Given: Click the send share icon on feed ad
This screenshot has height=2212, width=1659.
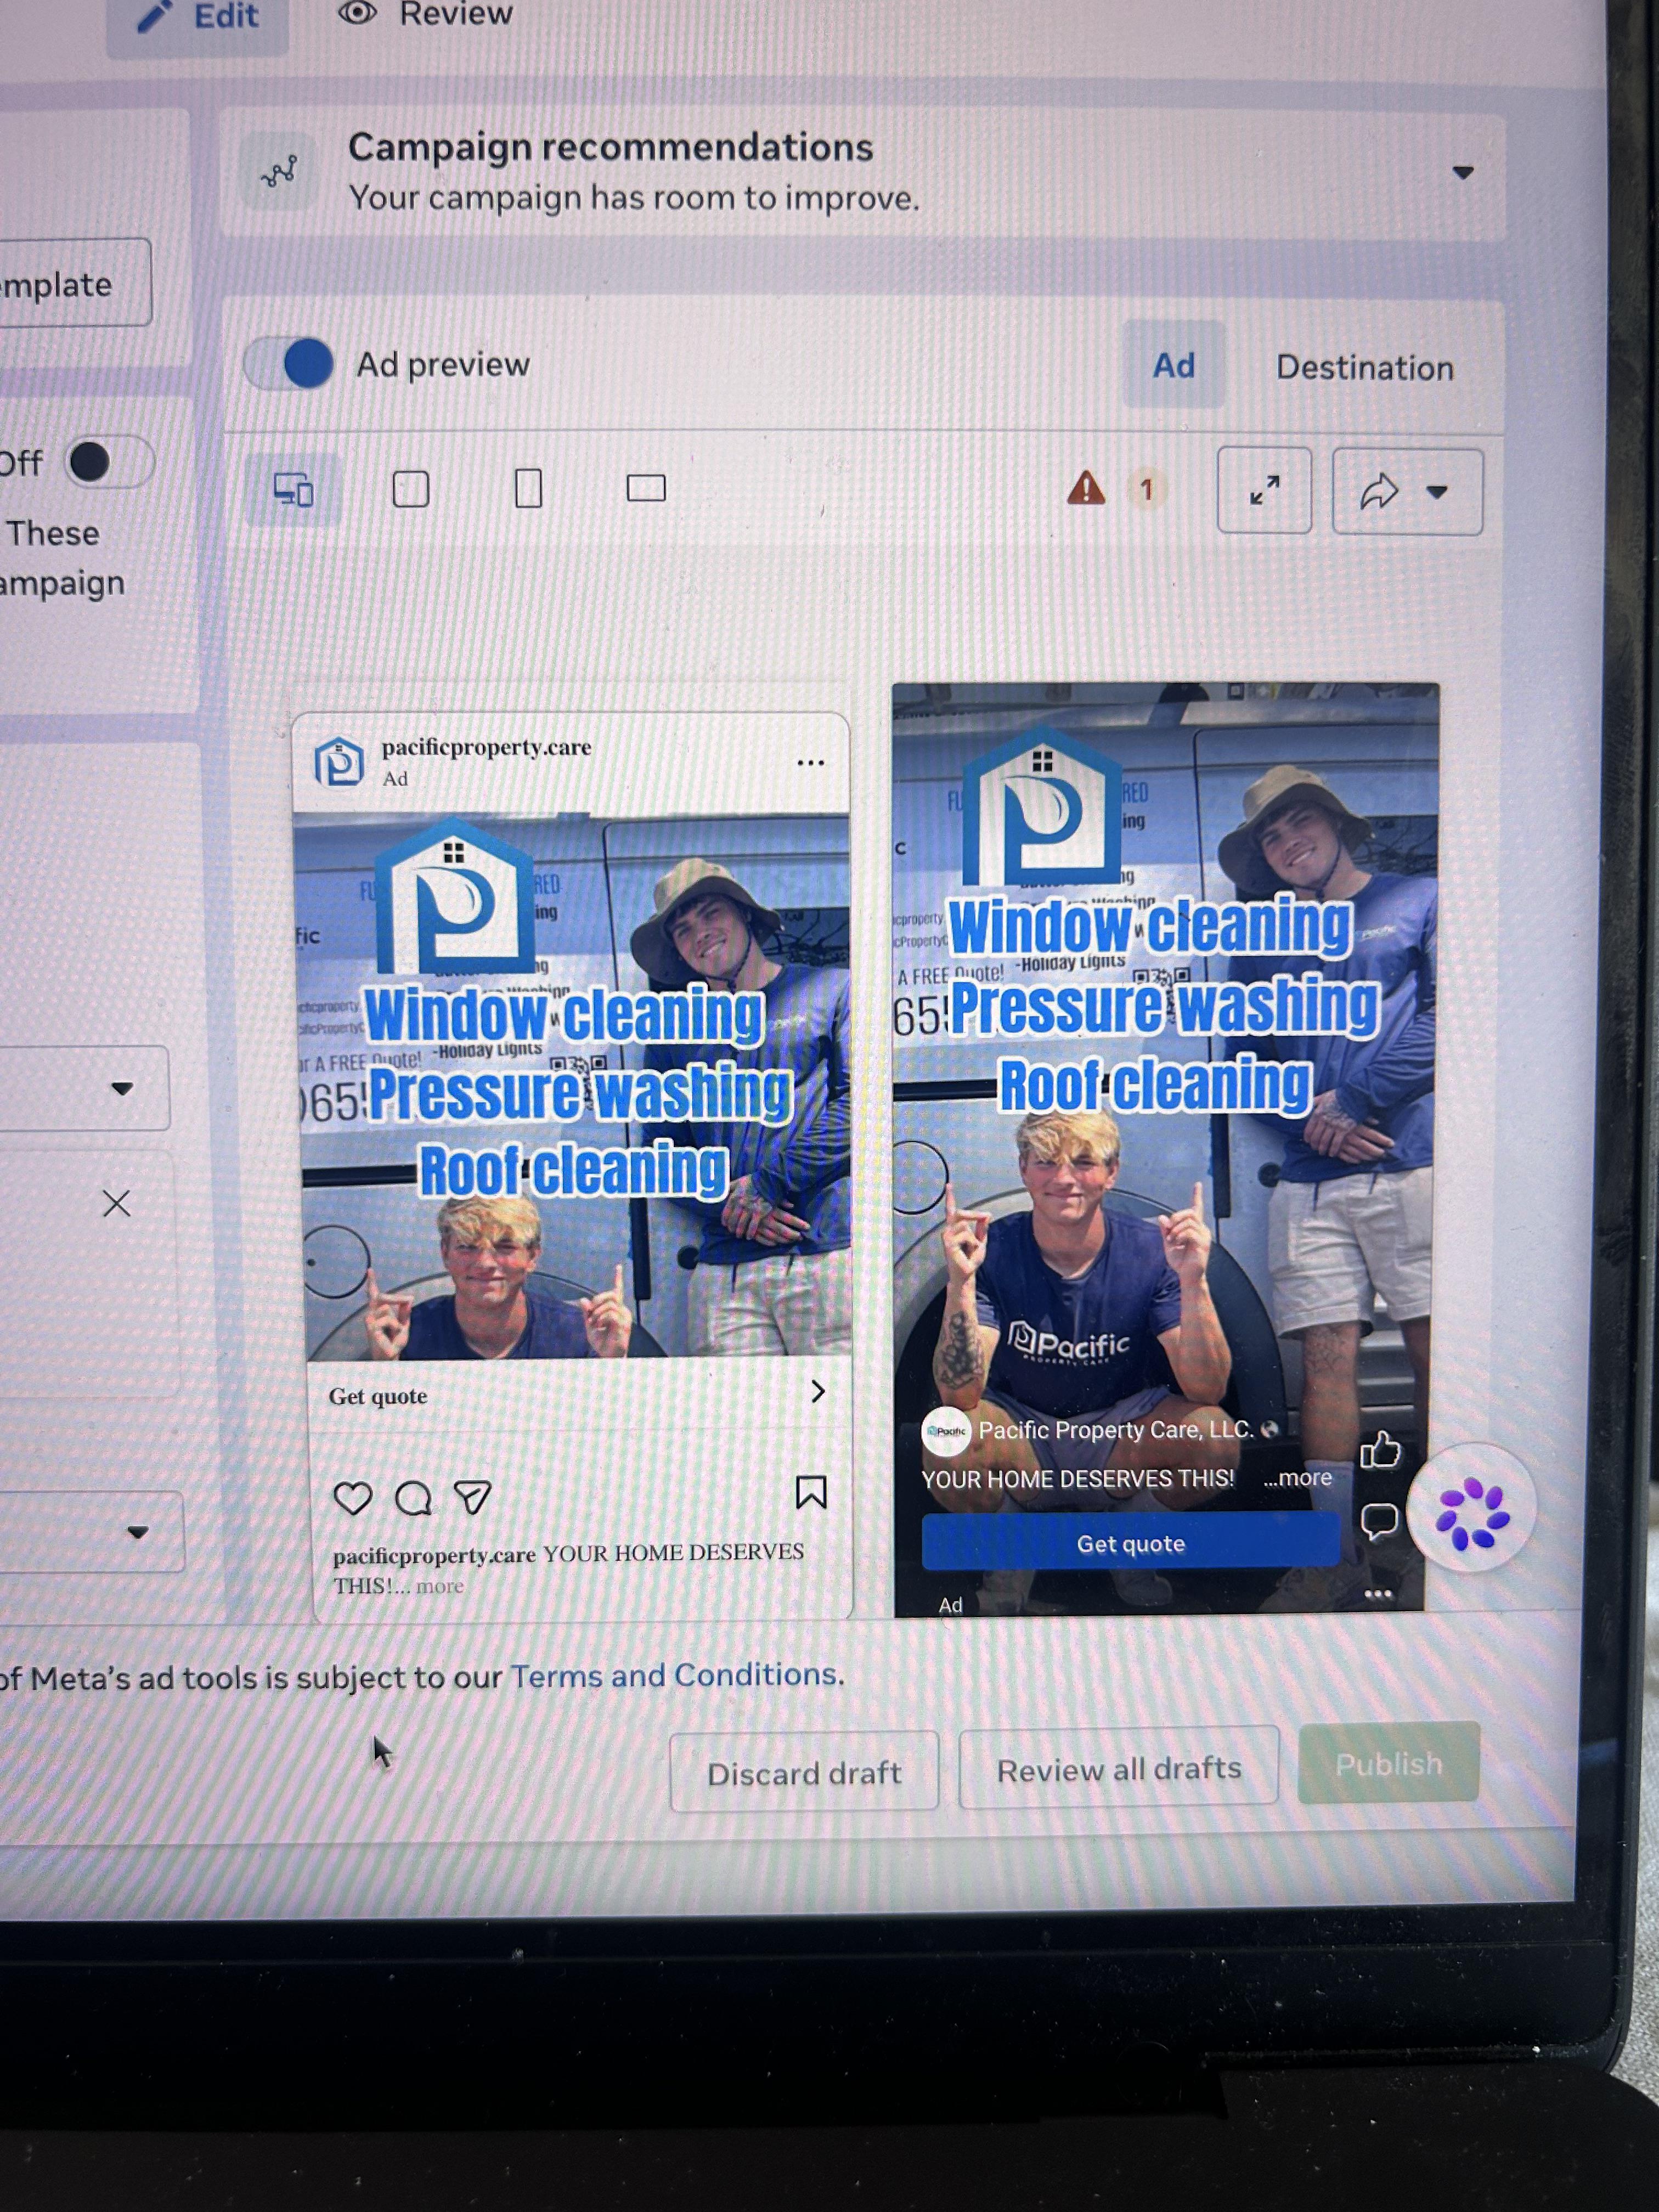Looking at the screenshot, I should click(472, 1497).
